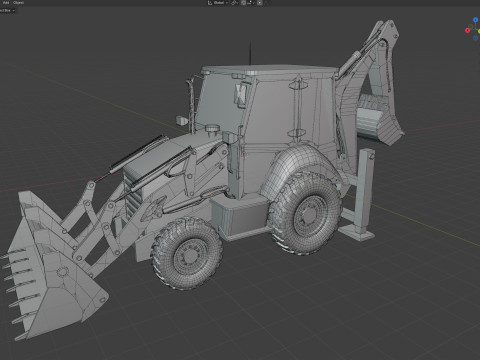Open the Global transform orientation dropdown
The height and width of the screenshot is (360, 480).
coord(218,3)
